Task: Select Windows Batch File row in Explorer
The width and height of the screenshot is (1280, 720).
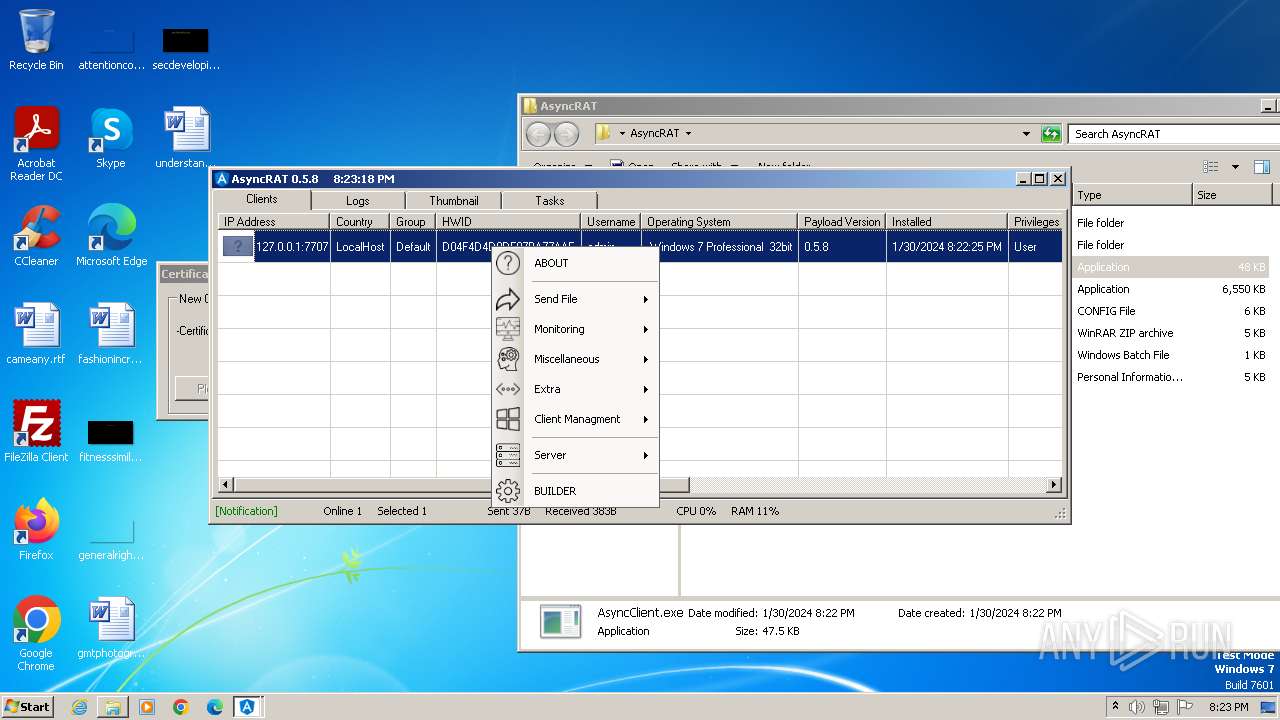Action: click(1171, 355)
